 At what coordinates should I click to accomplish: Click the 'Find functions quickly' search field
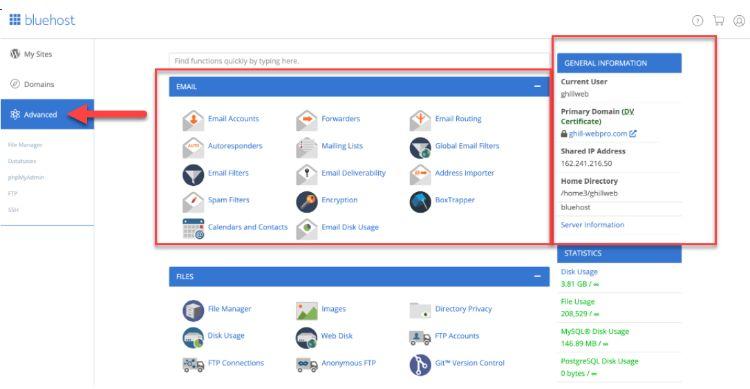(x=360, y=61)
